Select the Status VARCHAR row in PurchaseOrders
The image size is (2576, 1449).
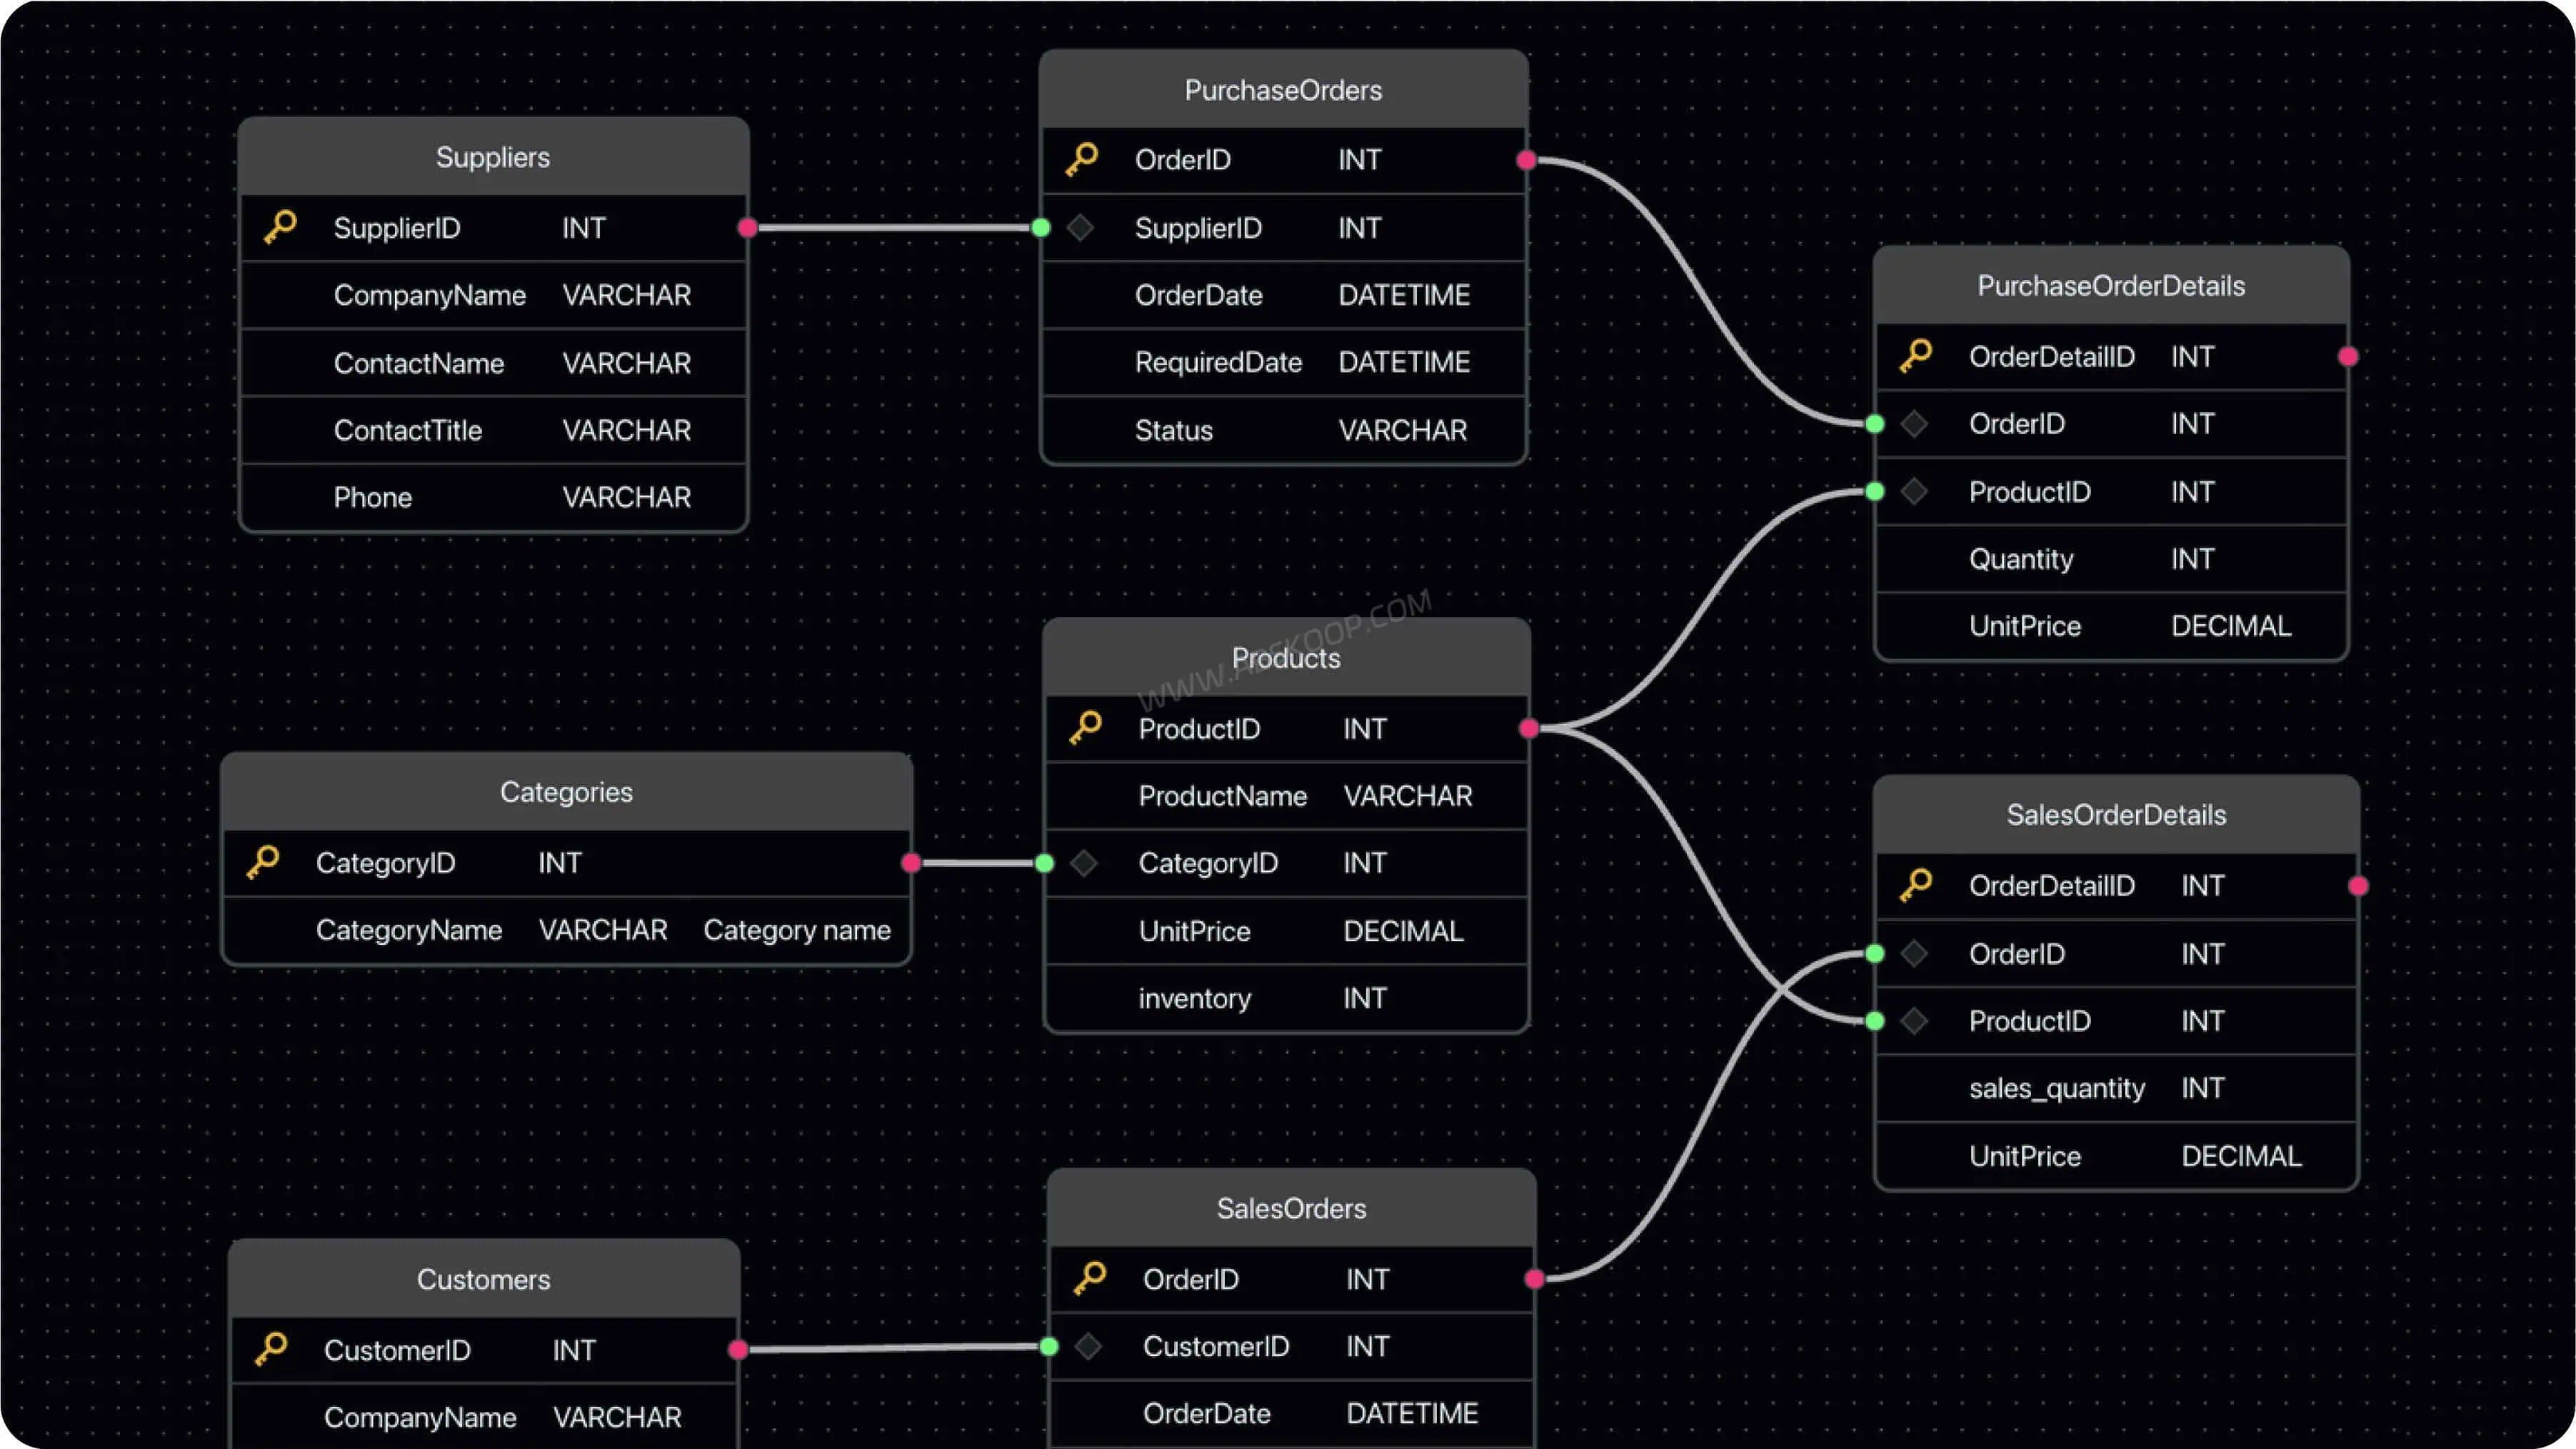pyautogui.click(x=1283, y=430)
